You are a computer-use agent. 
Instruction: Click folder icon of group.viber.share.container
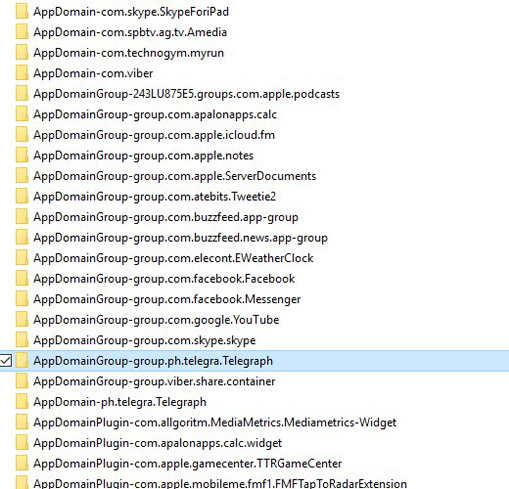pyautogui.click(x=22, y=381)
